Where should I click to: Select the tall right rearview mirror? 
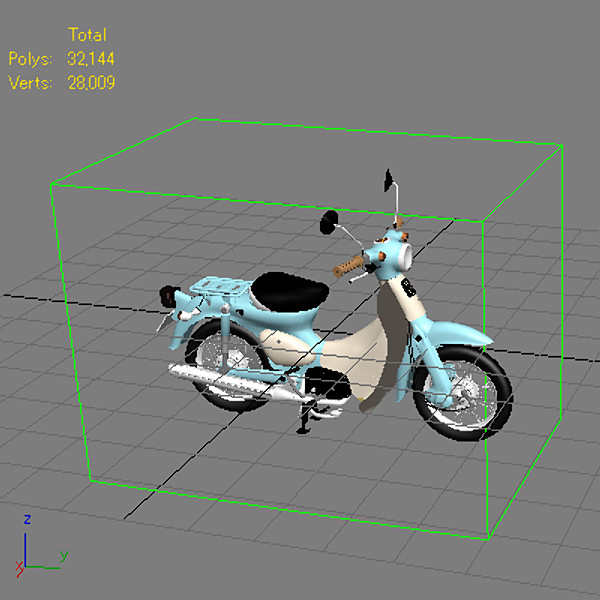pos(389,181)
